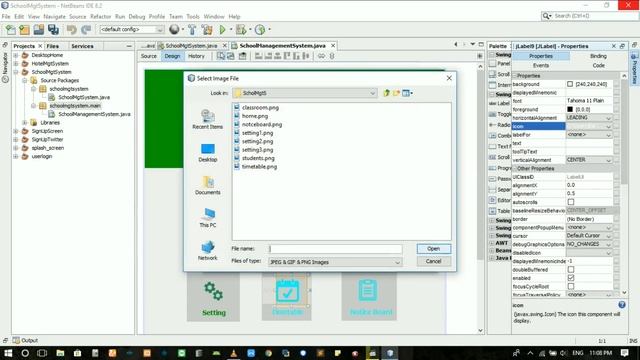The width and height of the screenshot is (640, 360).
Task: Click the Build Project hammer icon
Action: [192, 29]
